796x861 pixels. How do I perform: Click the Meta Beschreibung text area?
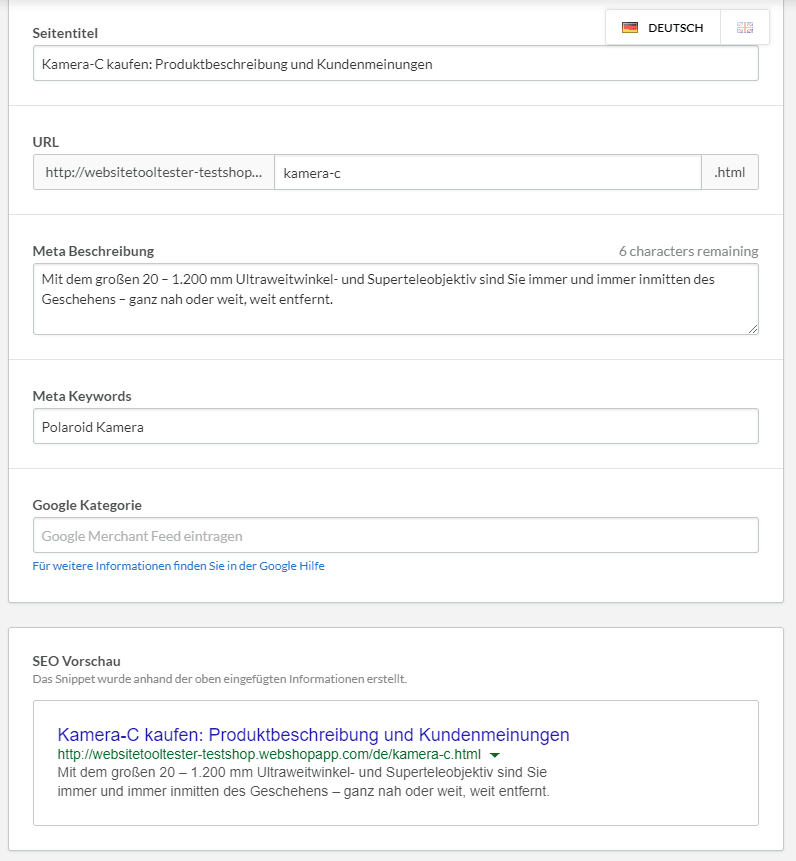tap(396, 299)
